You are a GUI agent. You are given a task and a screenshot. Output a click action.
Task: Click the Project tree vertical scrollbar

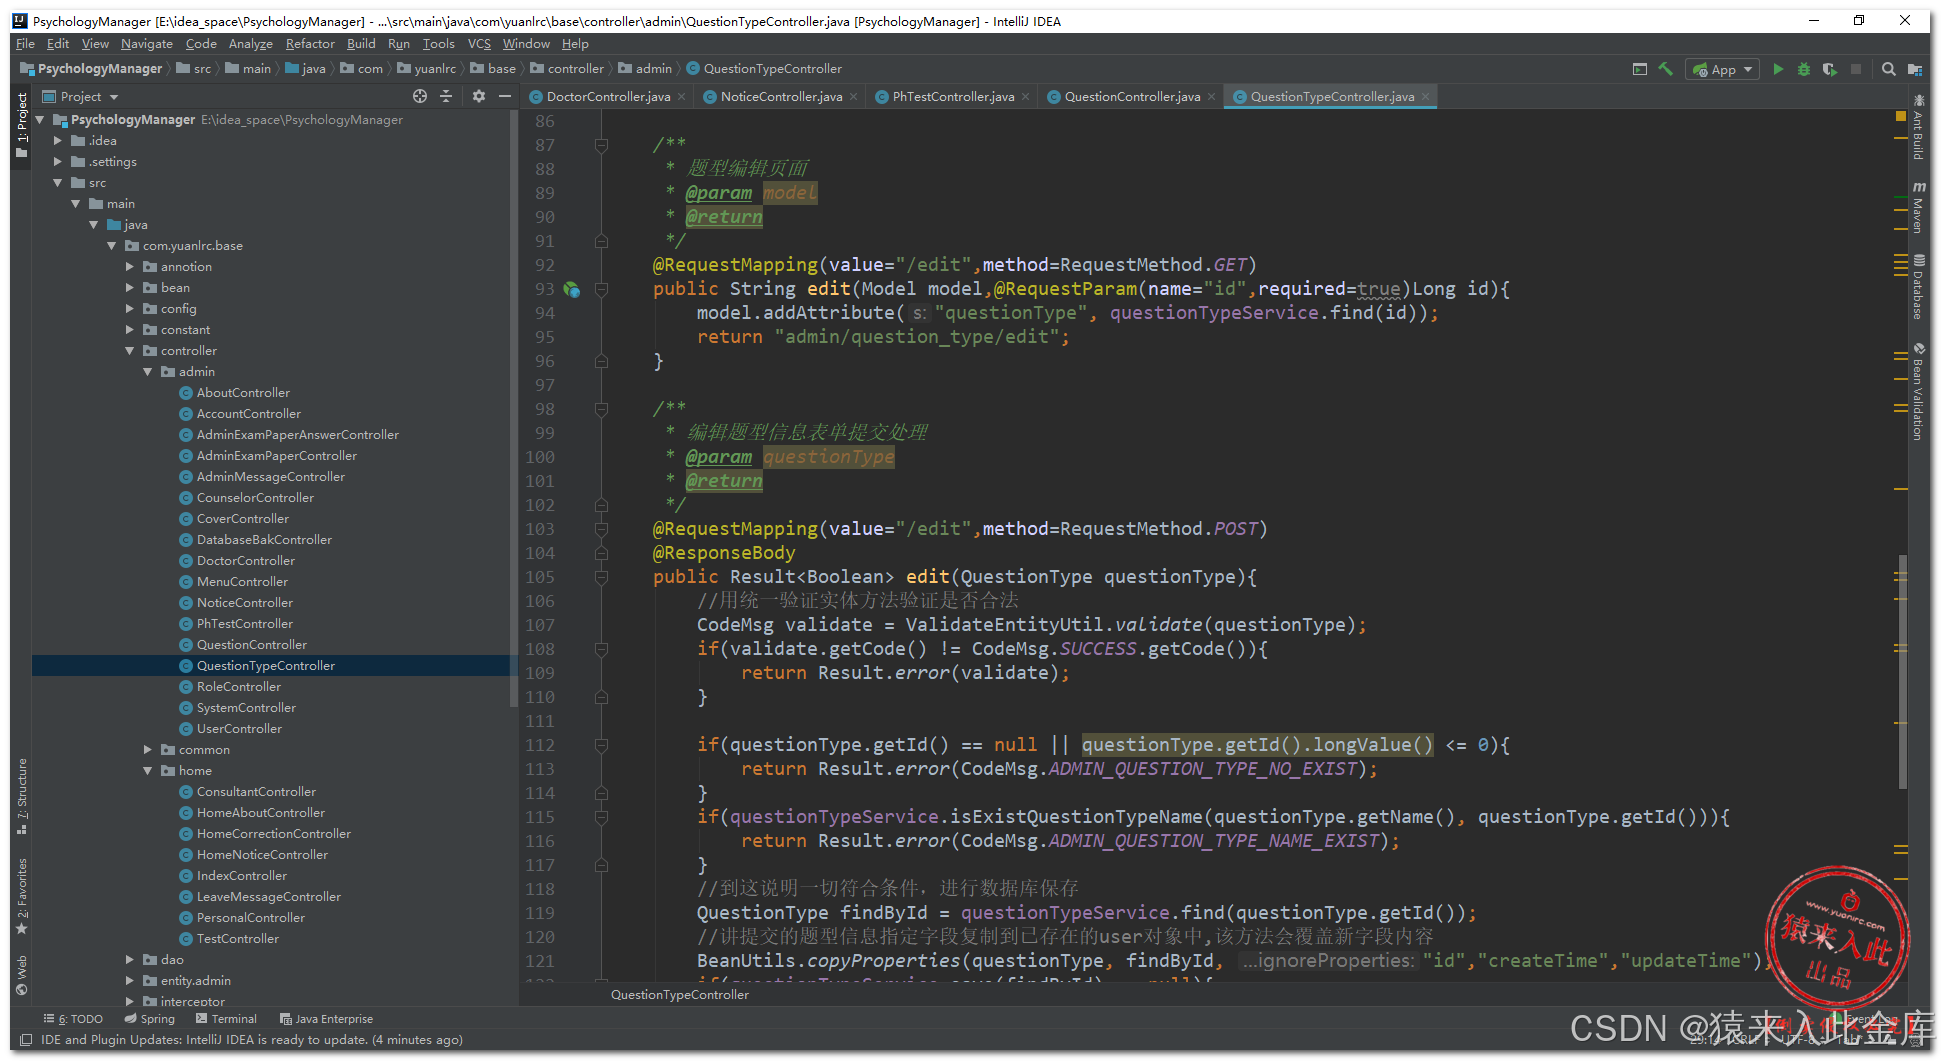click(514, 410)
